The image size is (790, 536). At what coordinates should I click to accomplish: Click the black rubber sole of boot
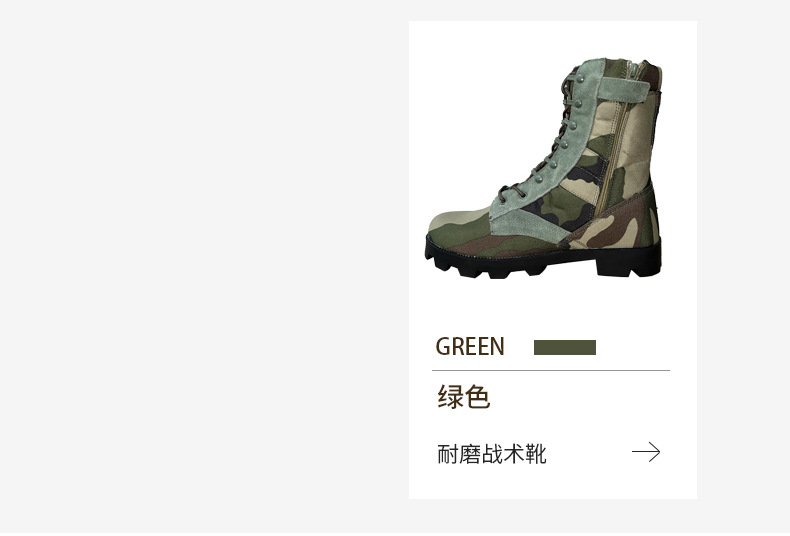[543, 259]
